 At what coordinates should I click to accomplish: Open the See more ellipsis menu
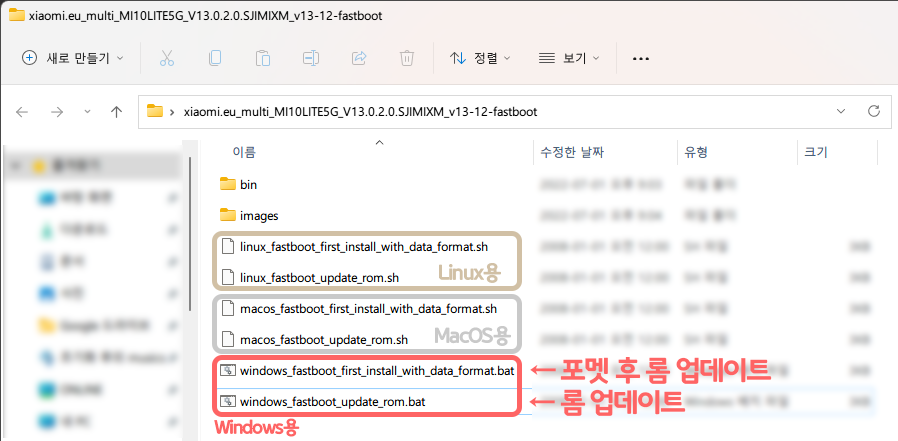640,58
